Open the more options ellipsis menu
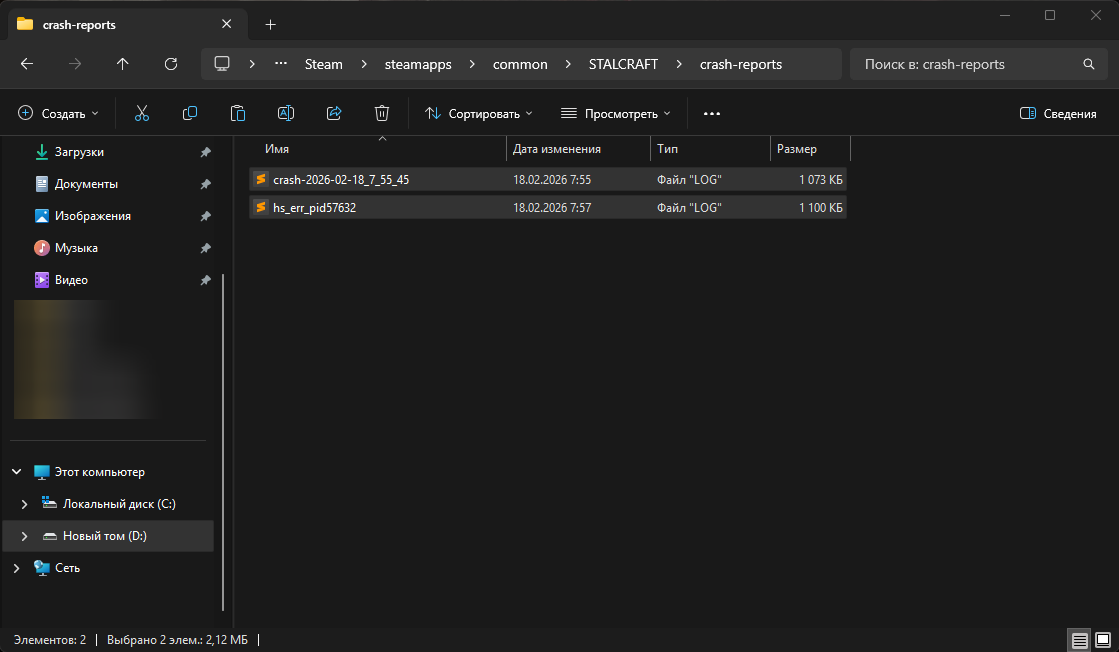 coord(712,114)
